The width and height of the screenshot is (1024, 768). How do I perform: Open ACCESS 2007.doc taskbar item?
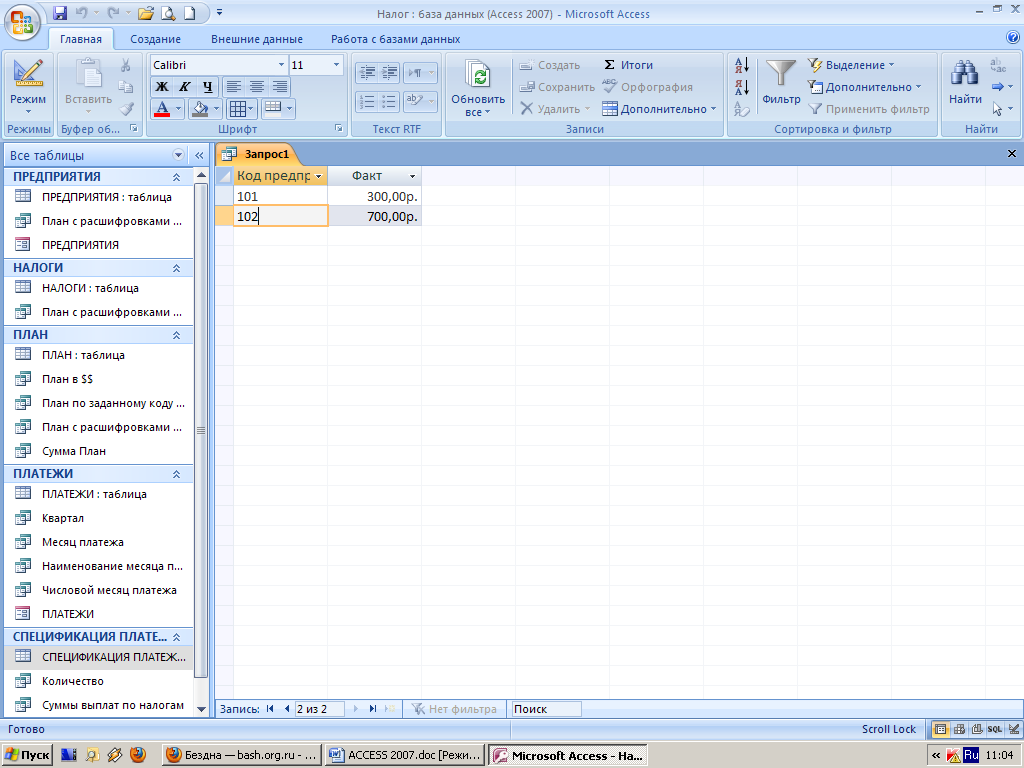[x=406, y=755]
